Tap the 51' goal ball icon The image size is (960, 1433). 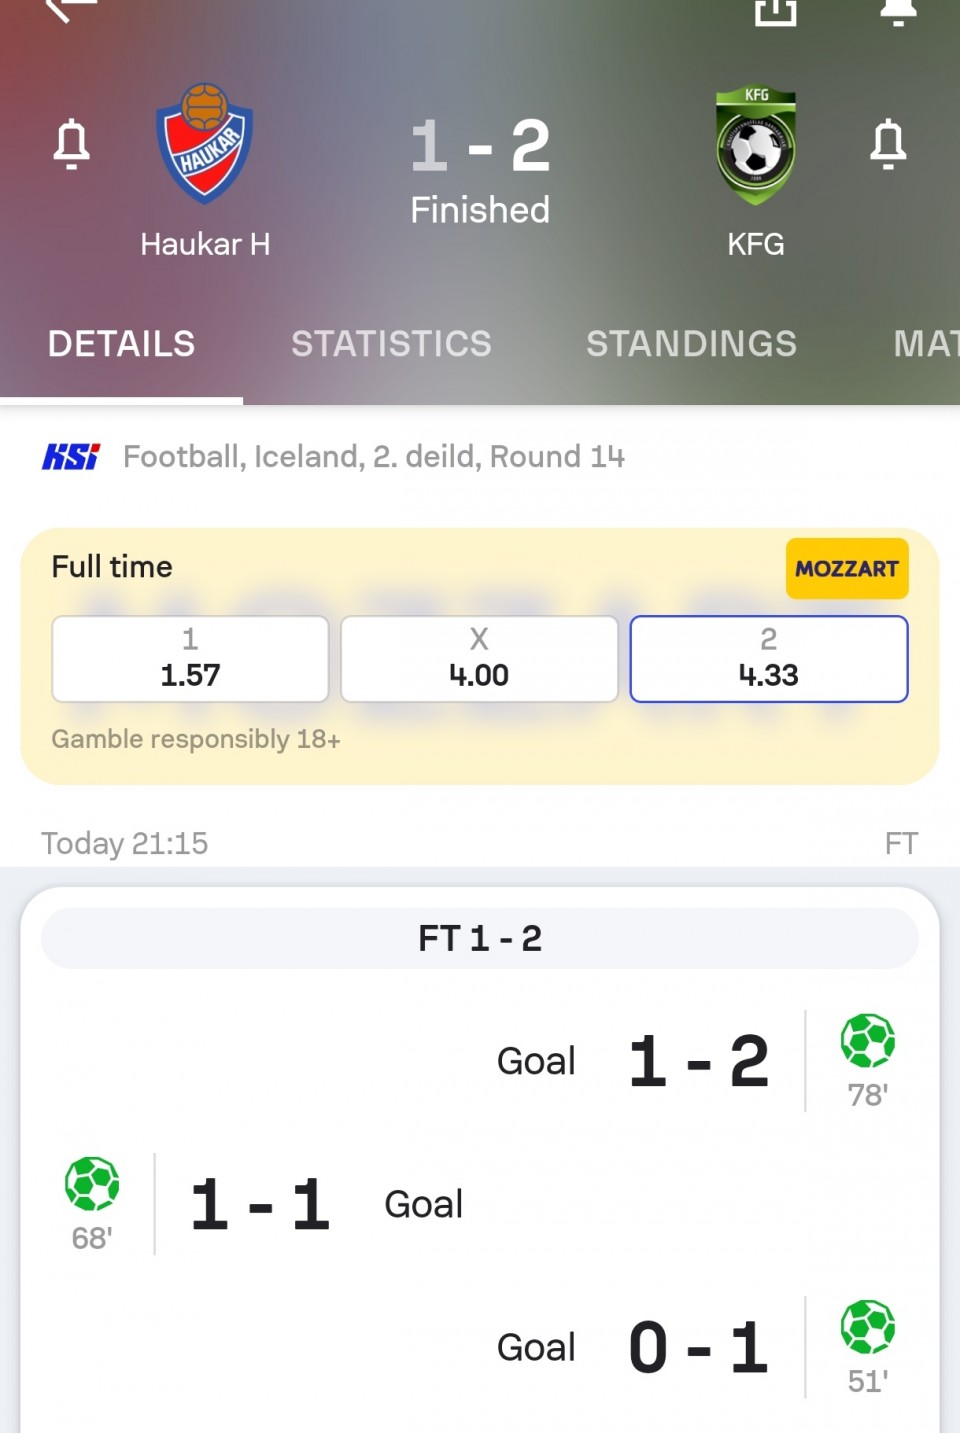[868, 1327]
